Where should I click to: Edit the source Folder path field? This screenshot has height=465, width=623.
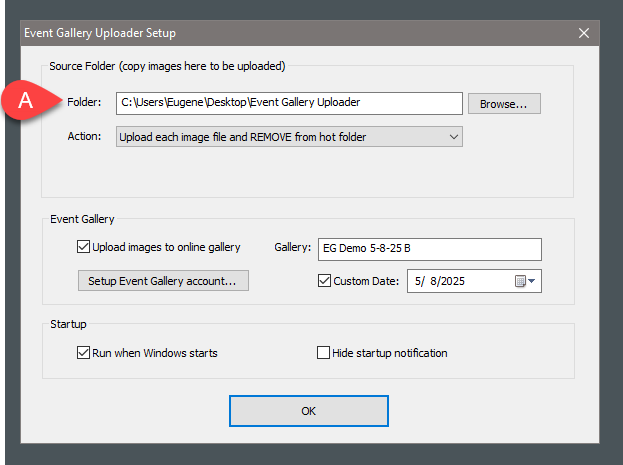click(289, 103)
